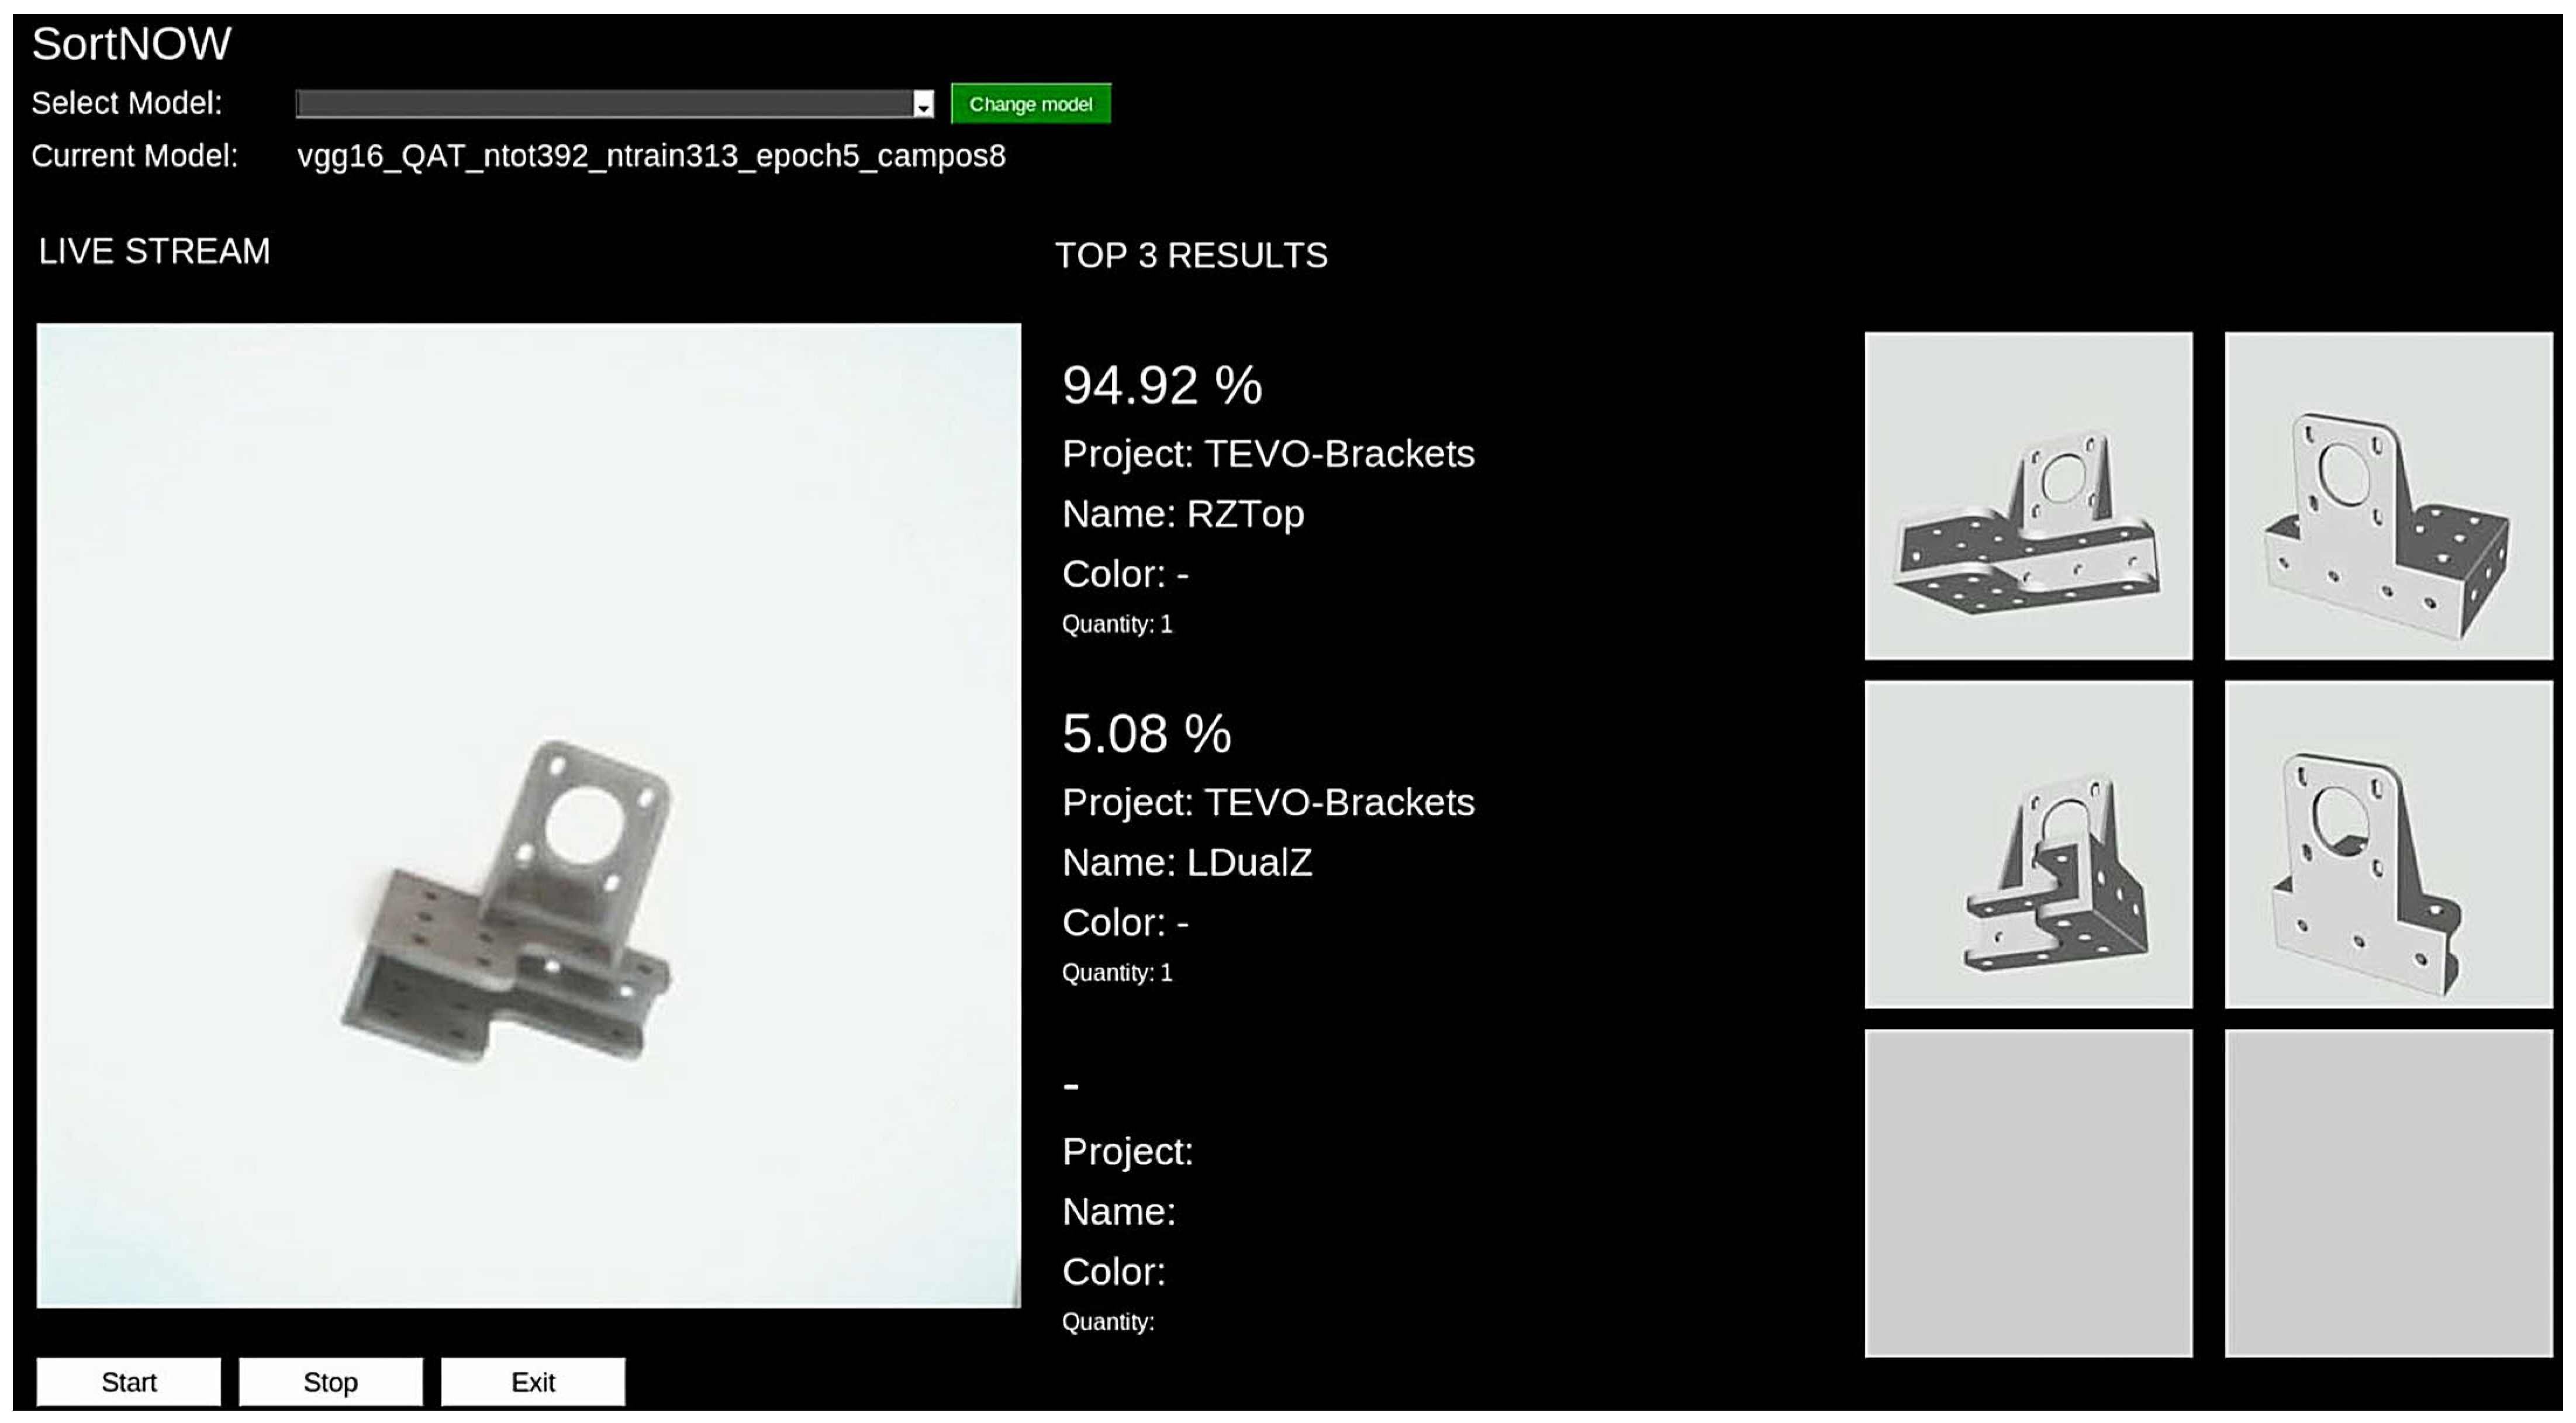Click the live stream camera image

[x=529, y=815]
